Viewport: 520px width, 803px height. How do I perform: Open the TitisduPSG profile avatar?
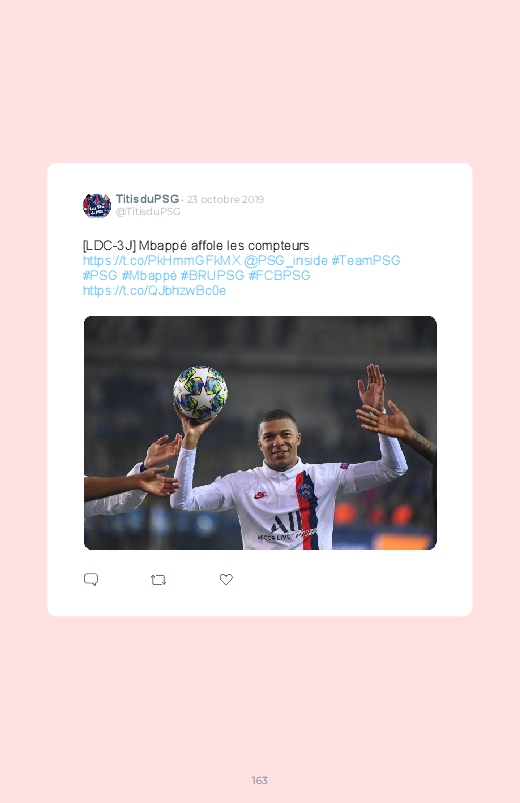click(x=97, y=205)
